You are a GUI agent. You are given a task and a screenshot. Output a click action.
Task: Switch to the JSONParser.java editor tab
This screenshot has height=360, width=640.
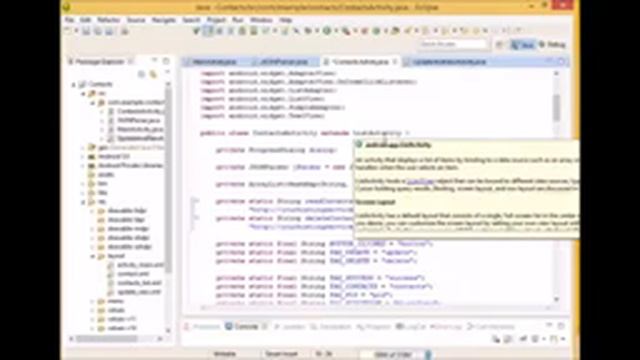click(284, 62)
